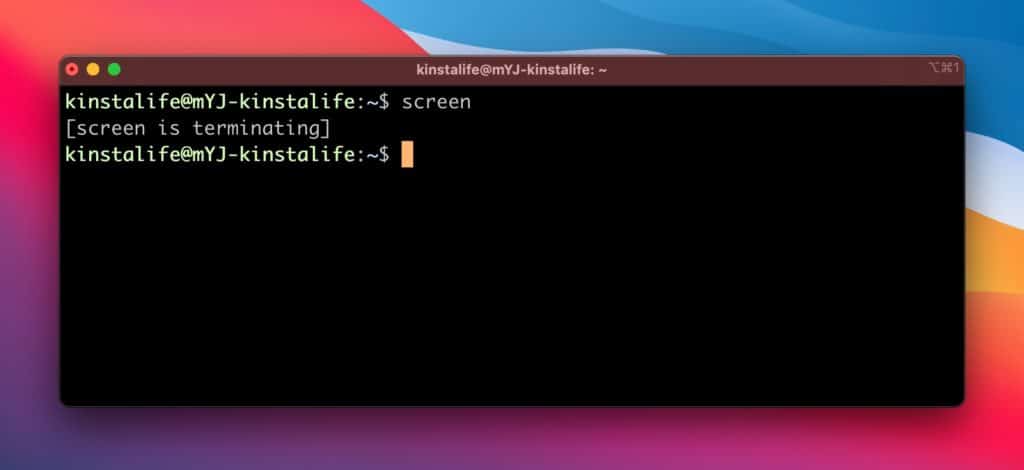1024x470 pixels.
Task: Maximize the terminal with the green button
Action: [x=114, y=69]
